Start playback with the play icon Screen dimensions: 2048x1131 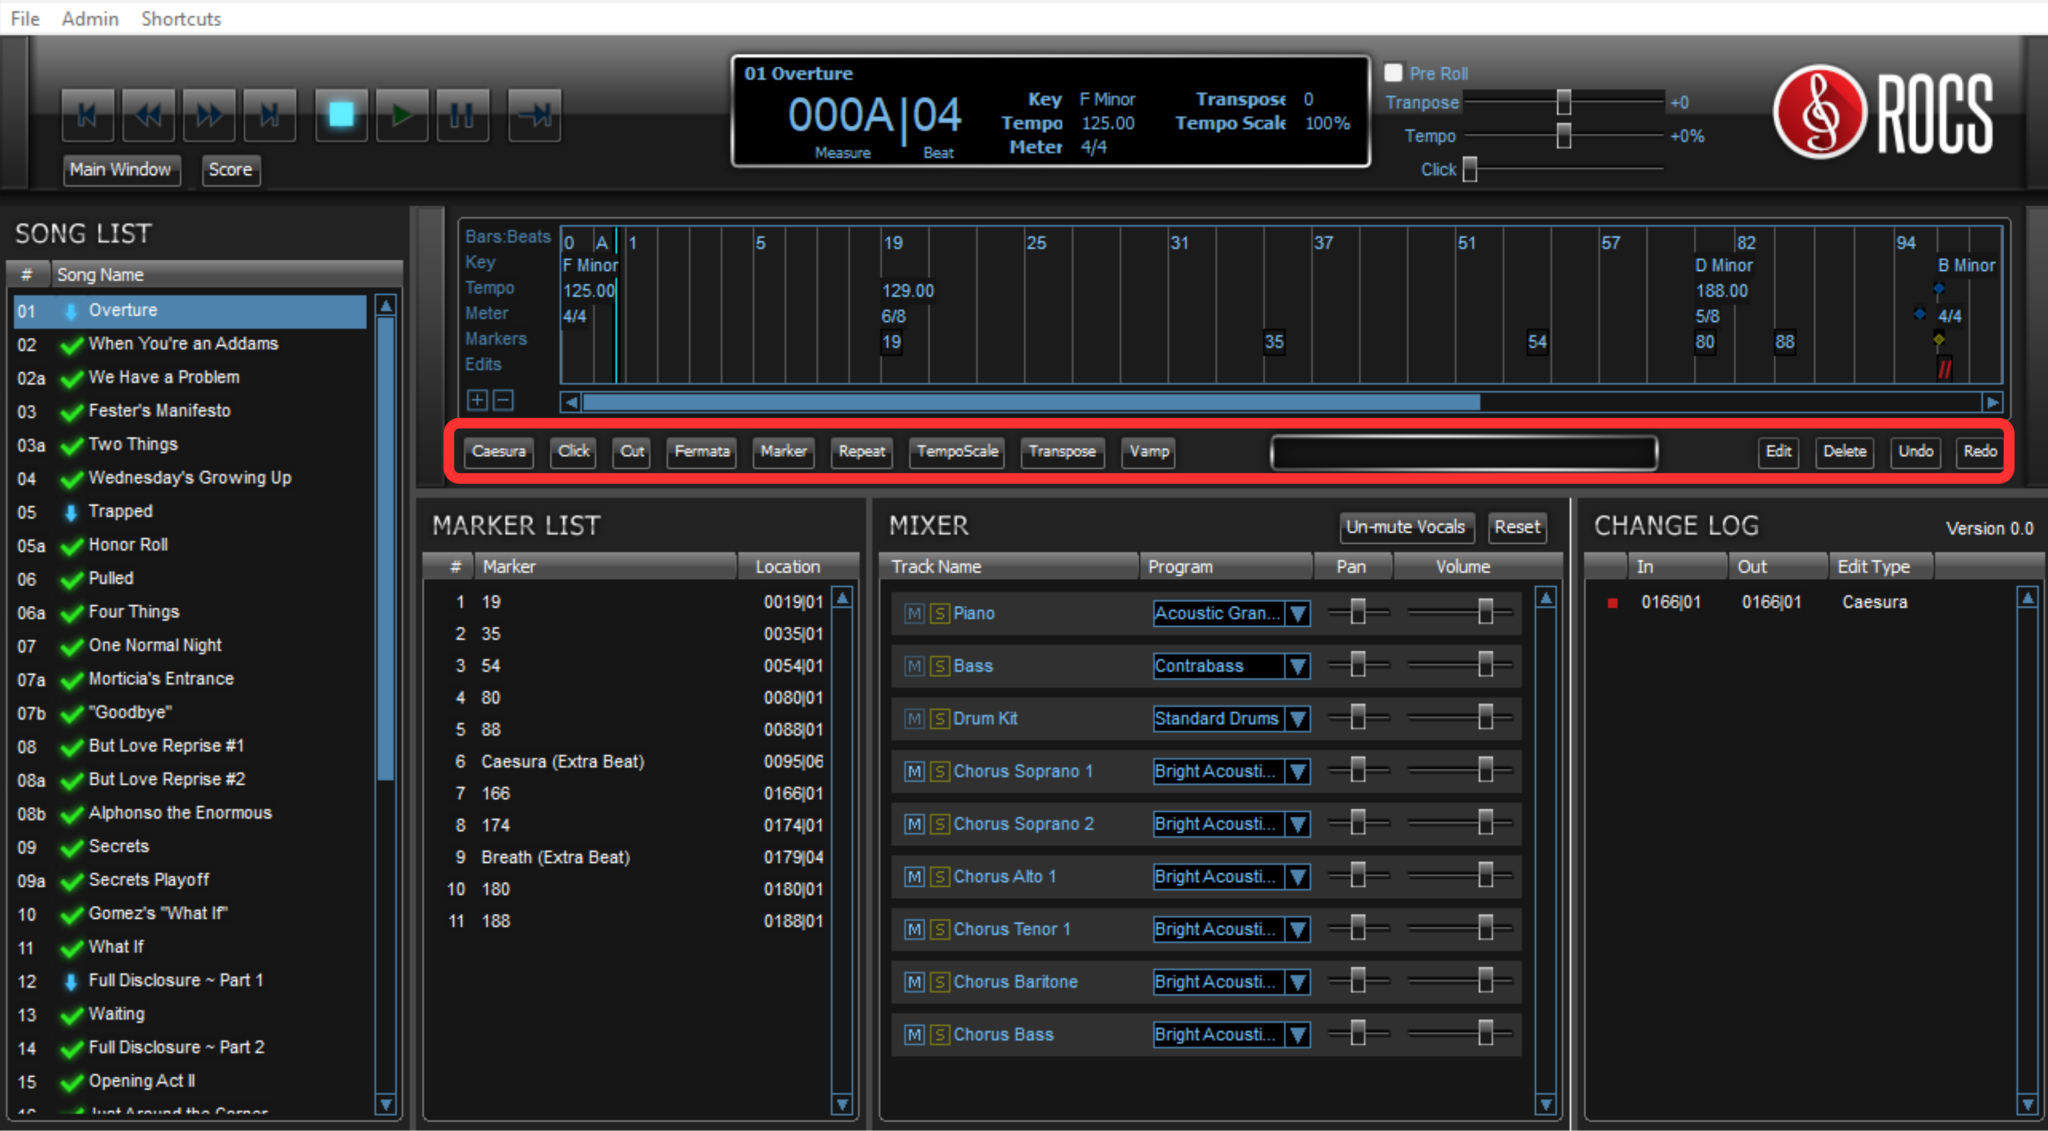pyautogui.click(x=402, y=115)
